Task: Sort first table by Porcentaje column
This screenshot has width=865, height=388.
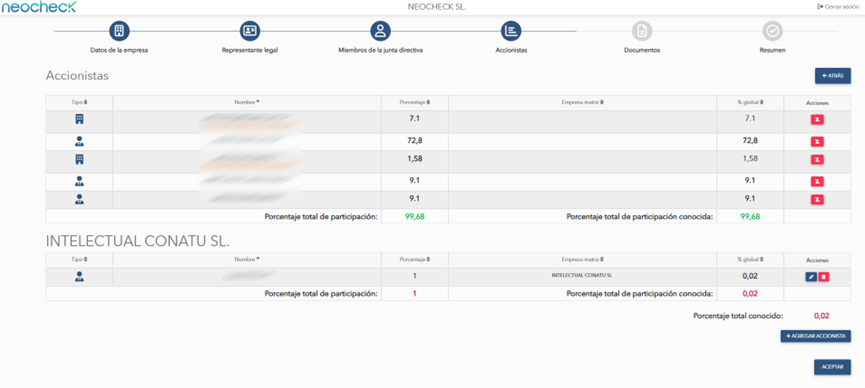Action: tap(415, 103)
